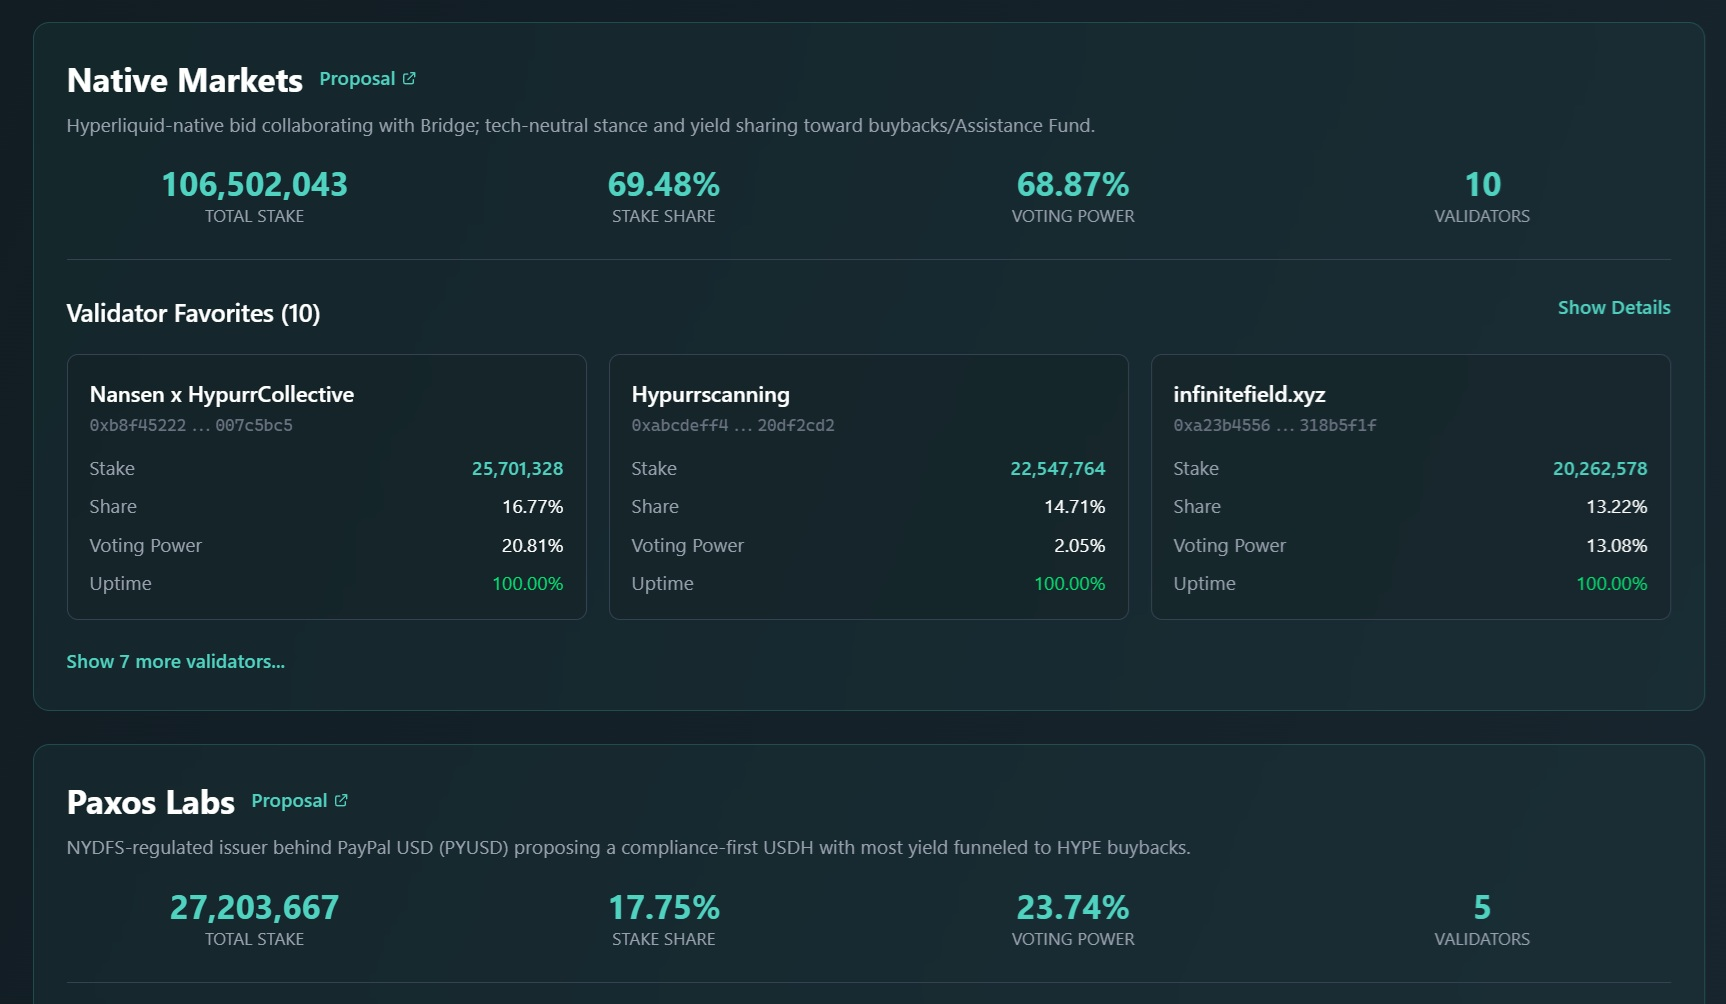1726x1004 pixels.
Task: Open external link icon beside Native Markets Proposal
Action: click(409, 79)
